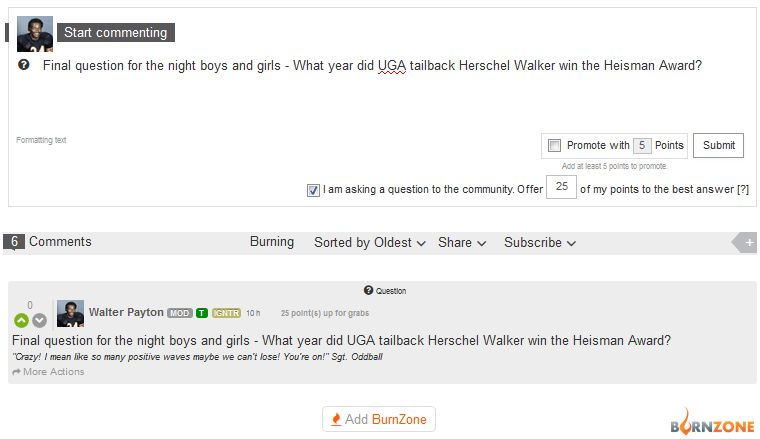Image resolution: width=760 pixels, height=439 pixels.
Task: Click the MOD badge next to Walter Payton
Action: [180, 313]
